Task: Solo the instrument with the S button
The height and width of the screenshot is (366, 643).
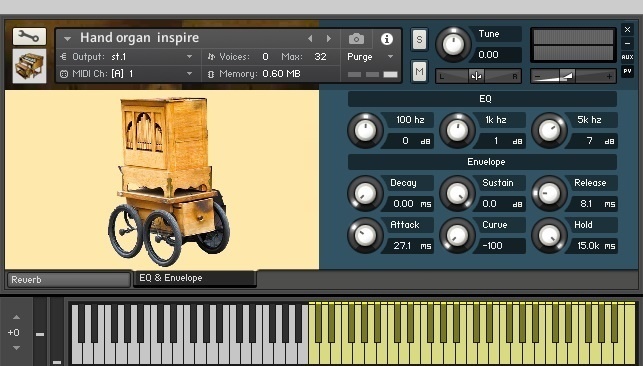Action: [419, 40]
